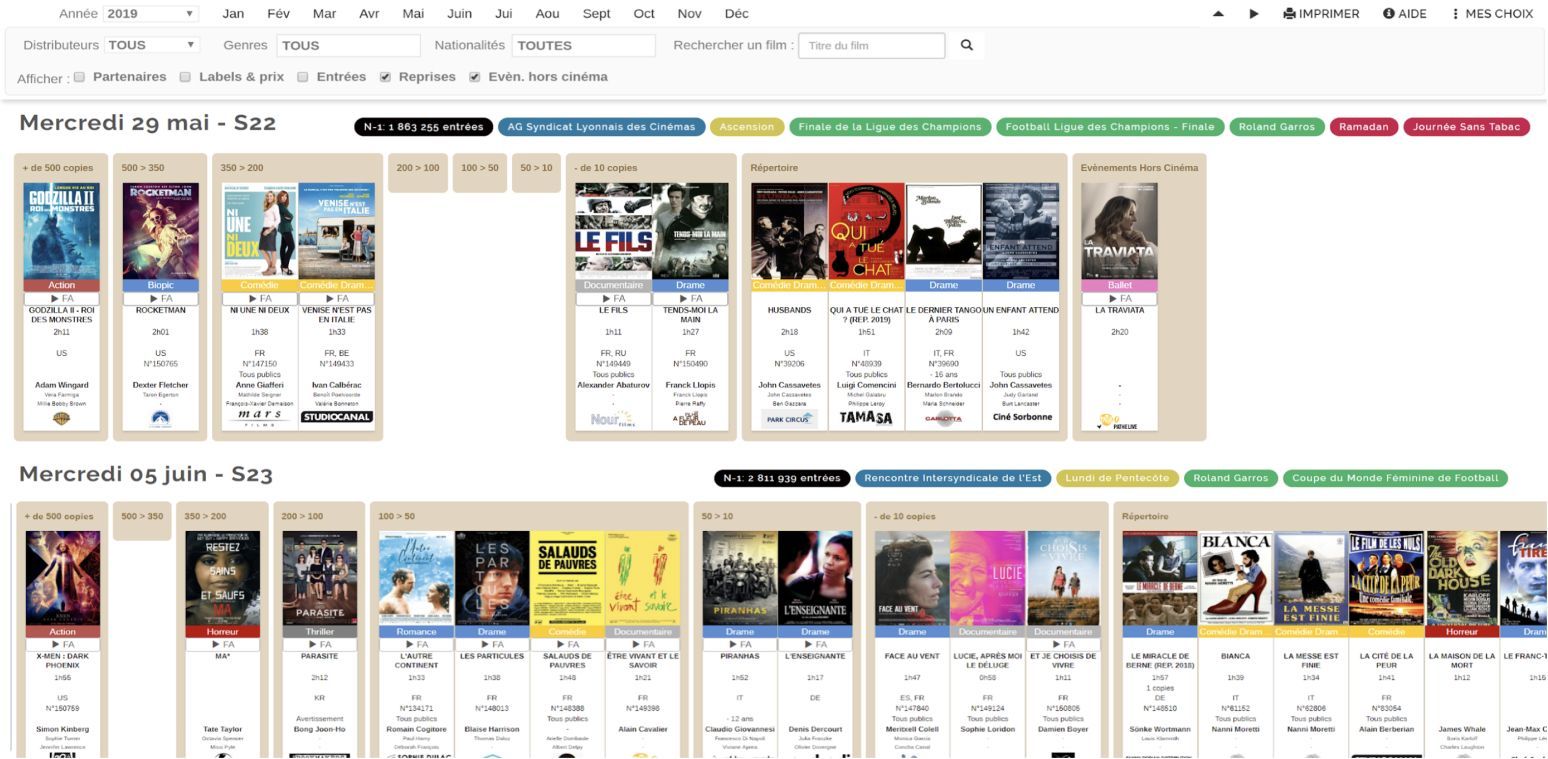Click the Roland Garros tag in S22
The image size is (1548, 759).
click(x=1277, y=127)
